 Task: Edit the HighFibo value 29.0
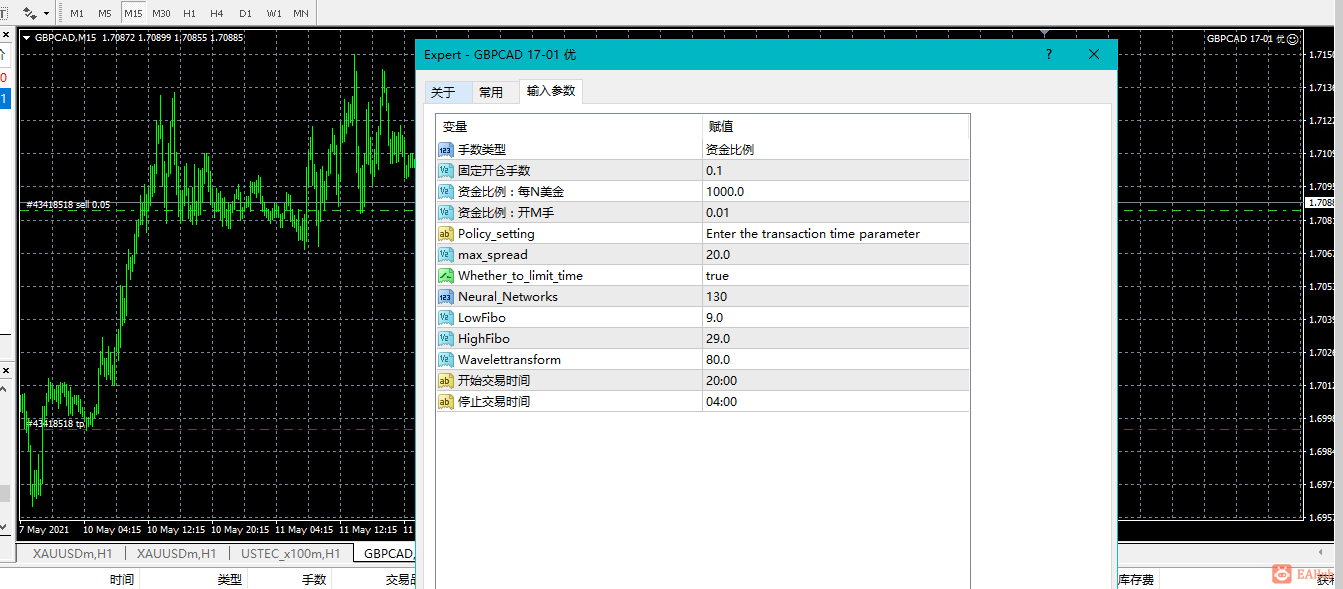point(836,339)
